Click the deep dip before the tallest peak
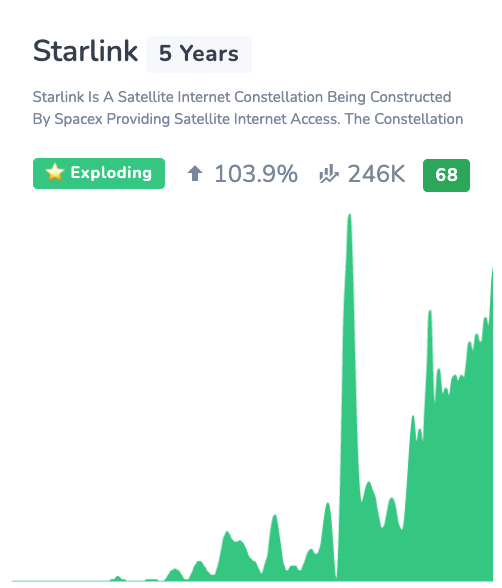Screen dimensions: 502x588 coord(336,574)
